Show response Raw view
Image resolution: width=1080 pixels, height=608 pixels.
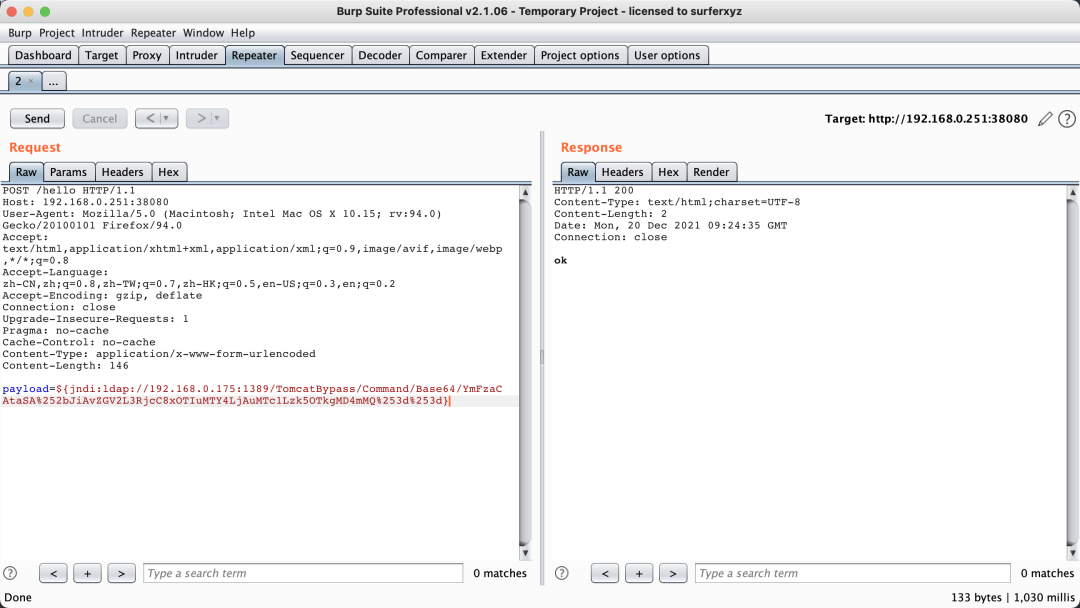[578, 172]
